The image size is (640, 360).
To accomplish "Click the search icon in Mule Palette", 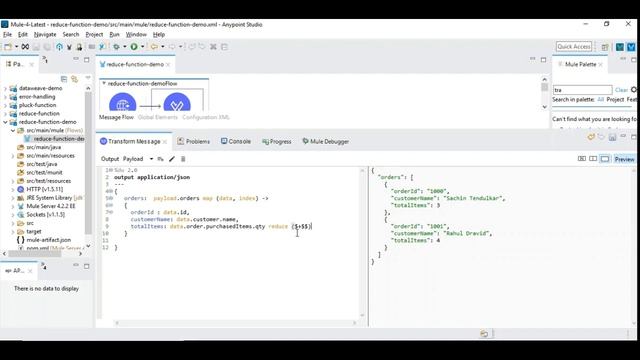I will (634, 90).
